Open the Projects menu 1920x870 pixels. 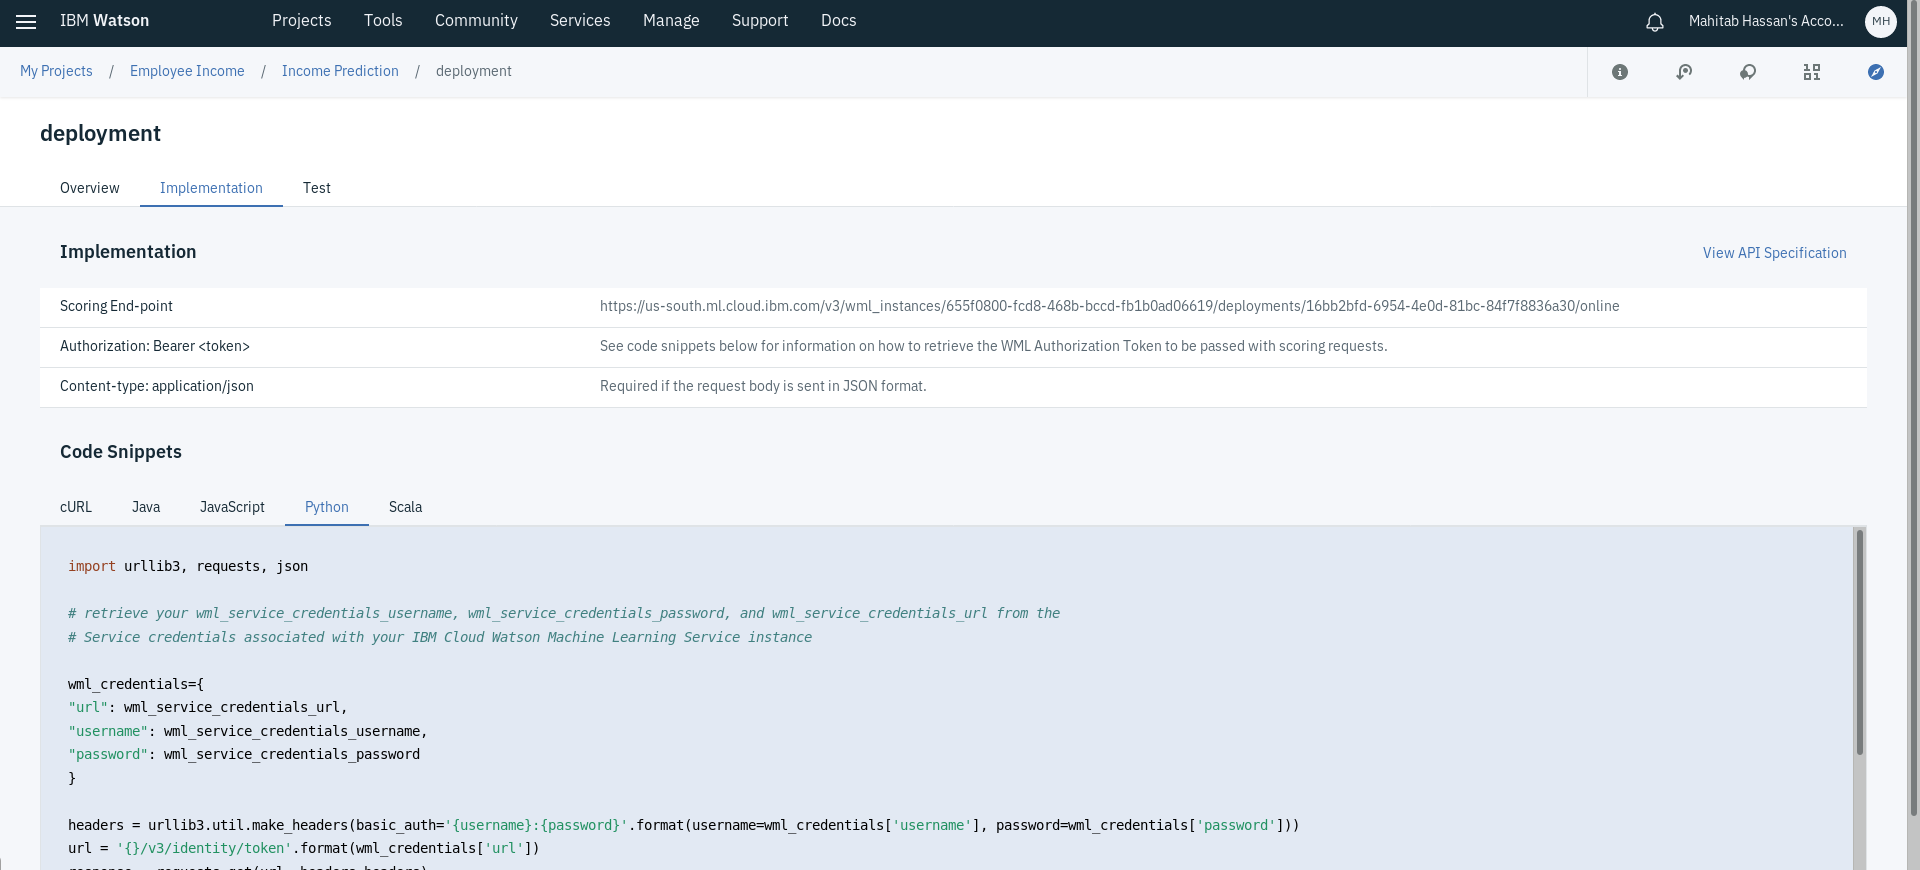(x=301, y=21)
